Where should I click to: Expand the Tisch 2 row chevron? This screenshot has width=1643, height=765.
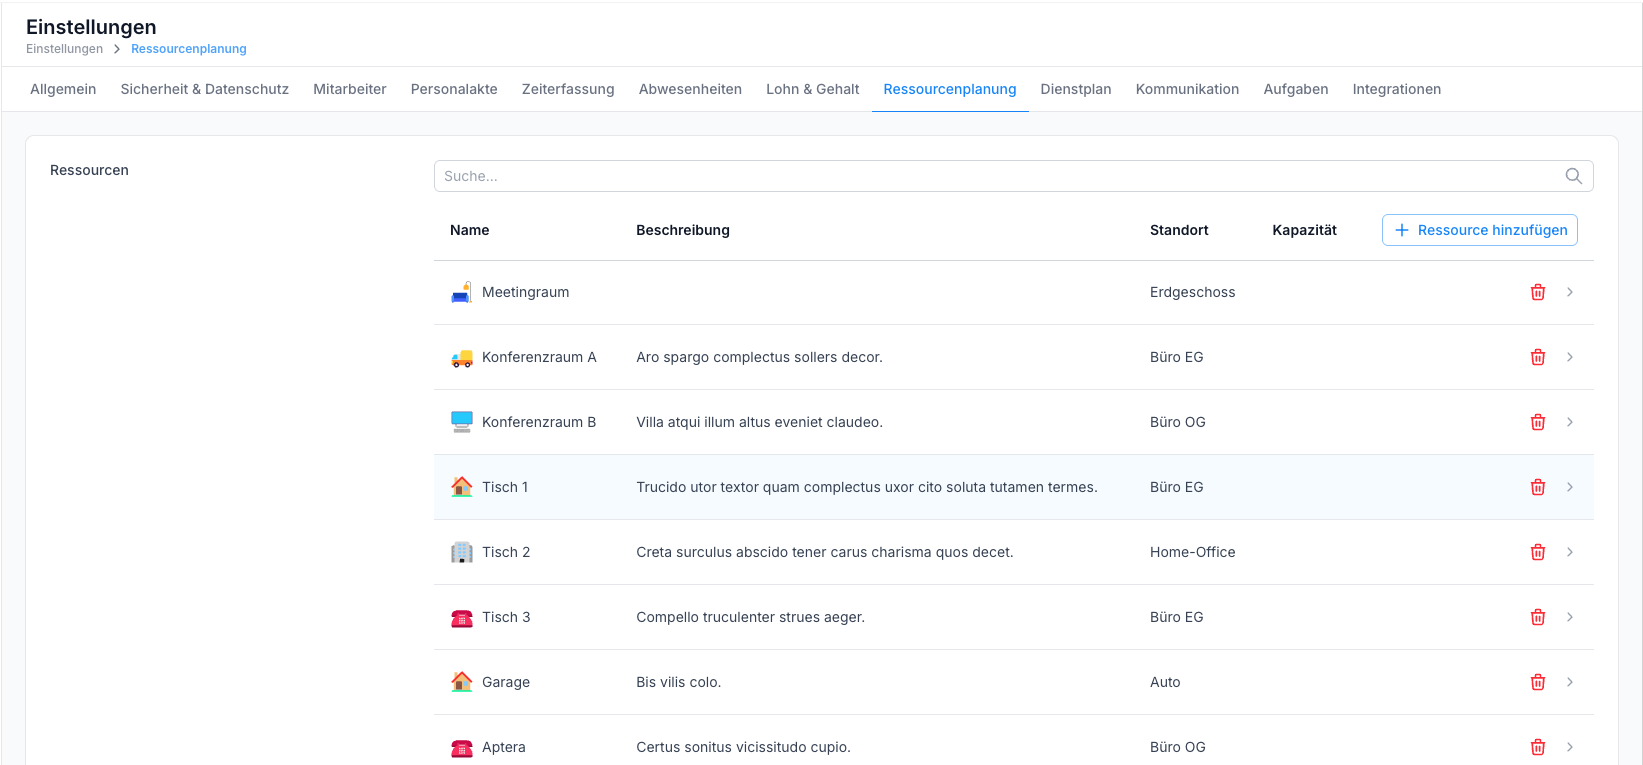pyautogui.click(x=1570, y=552)
